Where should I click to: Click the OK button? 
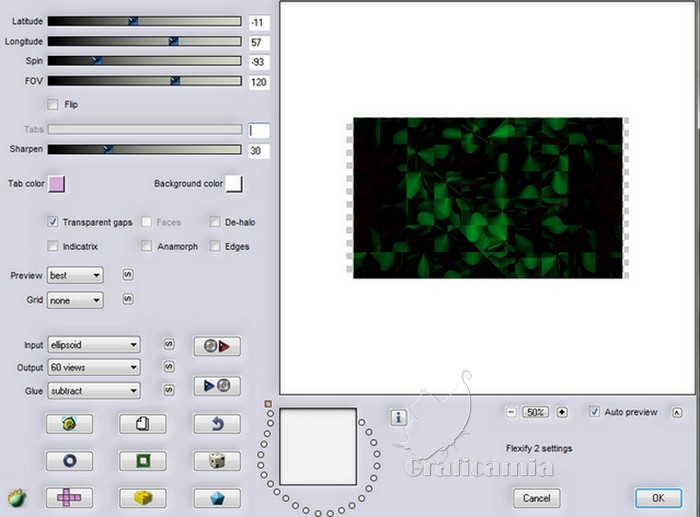point(658,498)
